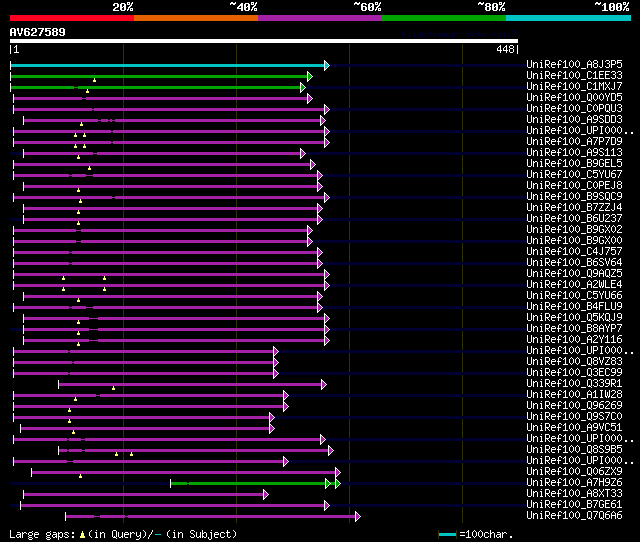Viewport: 640px width, 542px height.
Task: Select the UniRef100_B9GX00 label
Action: pyautogui.click(x=574, y=241)
